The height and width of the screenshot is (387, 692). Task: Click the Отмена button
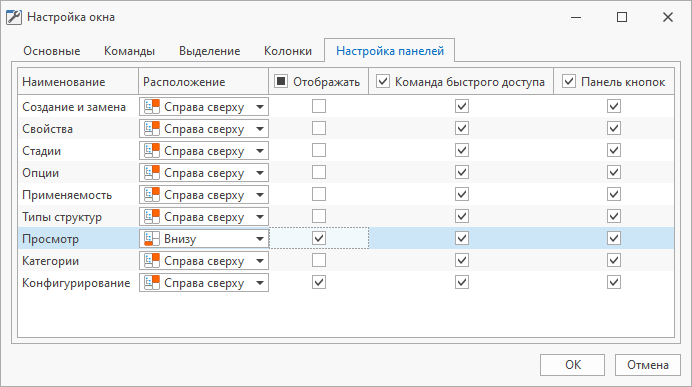point(647,365)
